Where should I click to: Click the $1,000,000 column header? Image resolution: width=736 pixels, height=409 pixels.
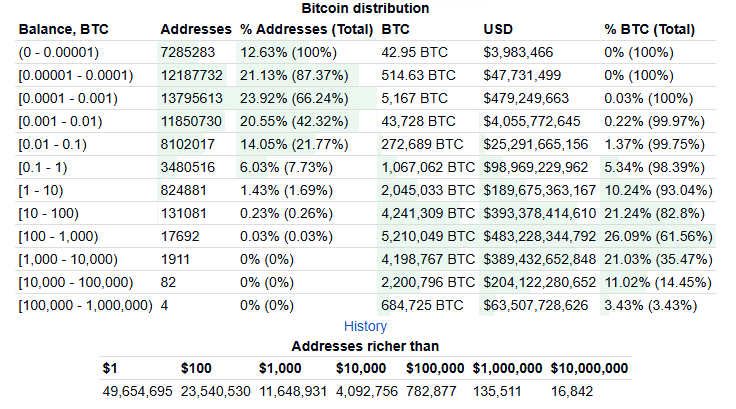507,368
